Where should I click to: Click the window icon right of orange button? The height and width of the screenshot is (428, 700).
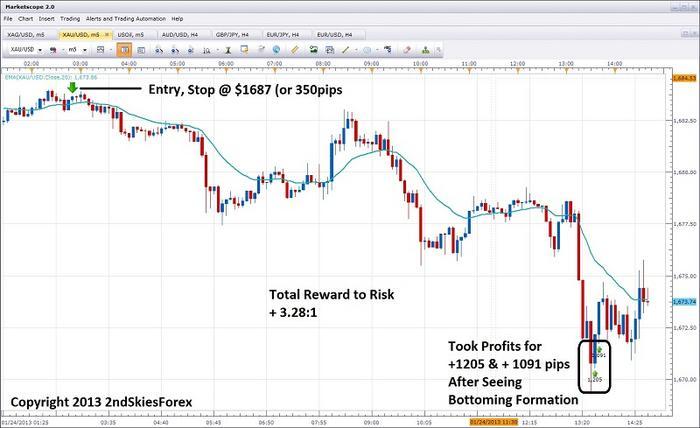click(x=141, y=50)
